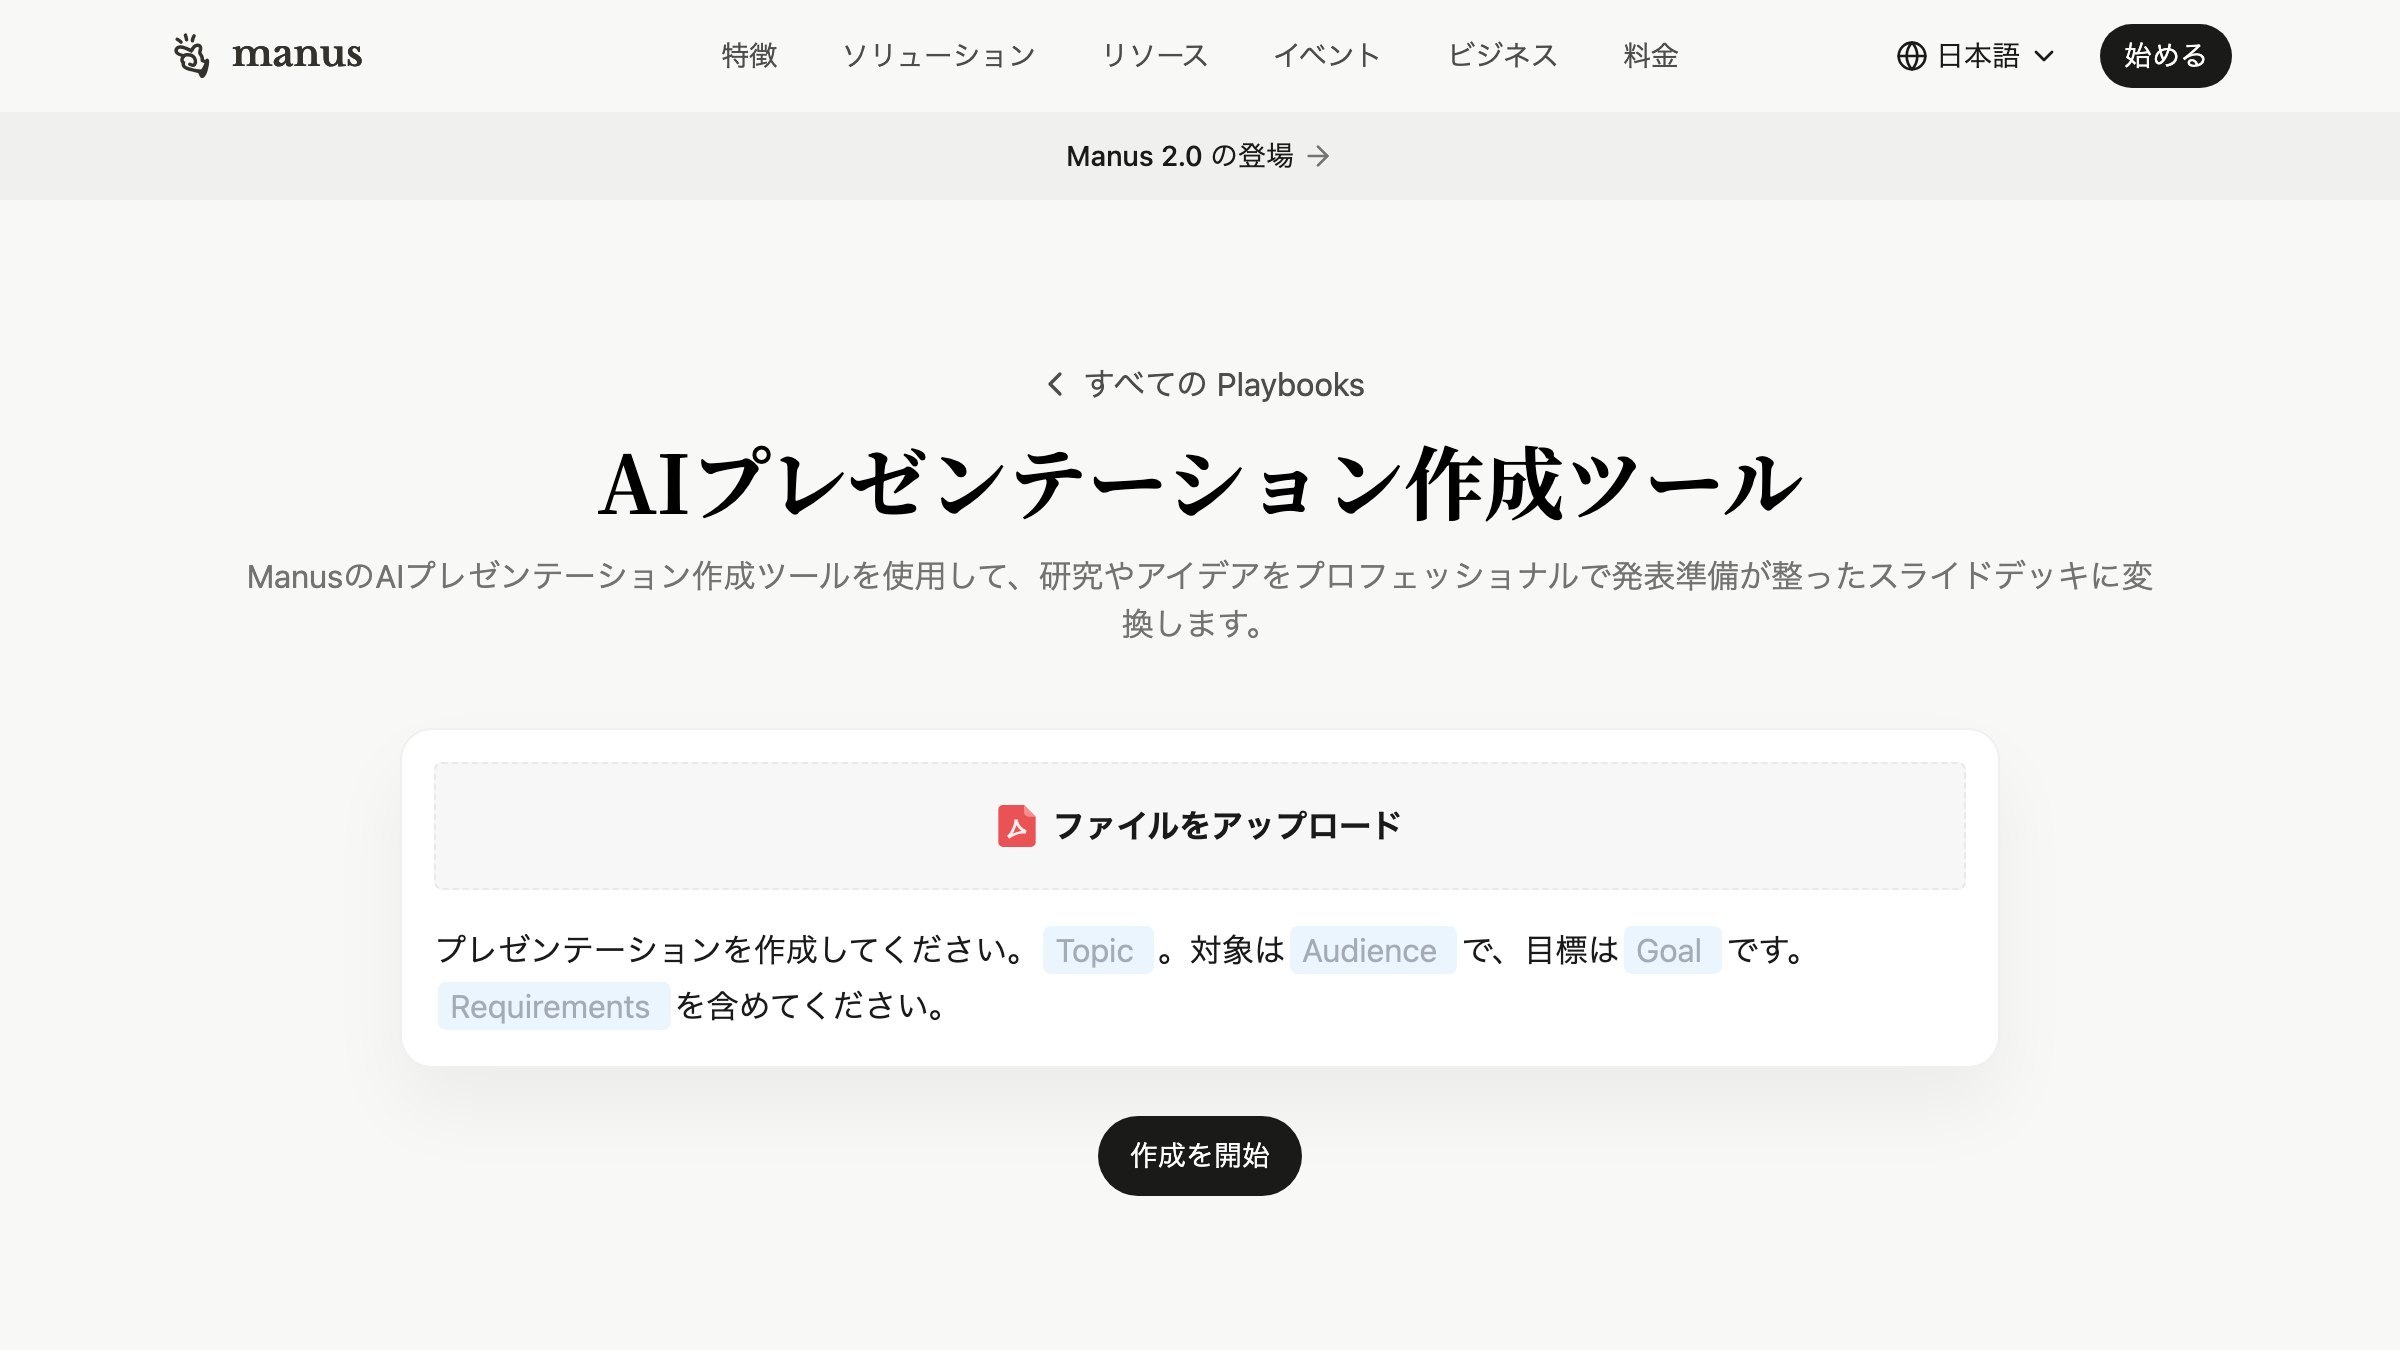Click the 作成を開始 button
Image resolution: width=2400 pixels, height=1350 pixels.
[x=1200, y=1156]
